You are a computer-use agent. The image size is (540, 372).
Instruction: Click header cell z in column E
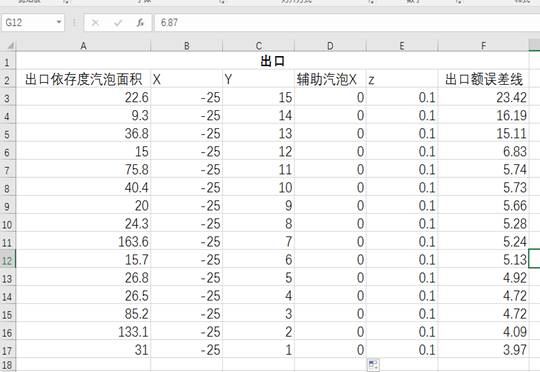click(402, 79)
